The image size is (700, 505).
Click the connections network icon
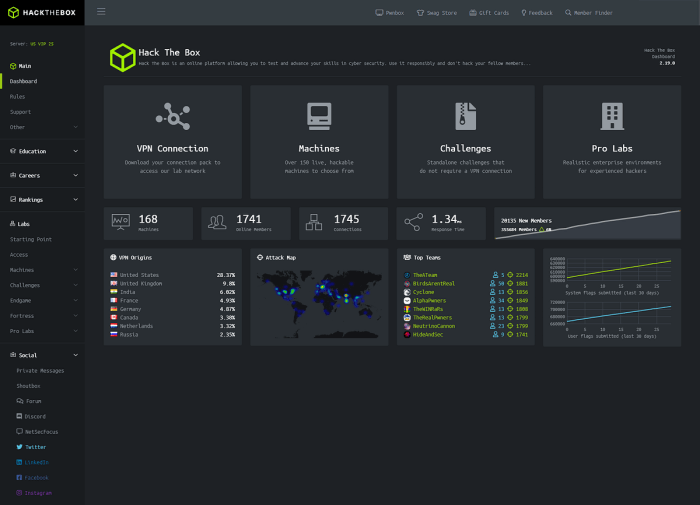click(x=314, y=222)
